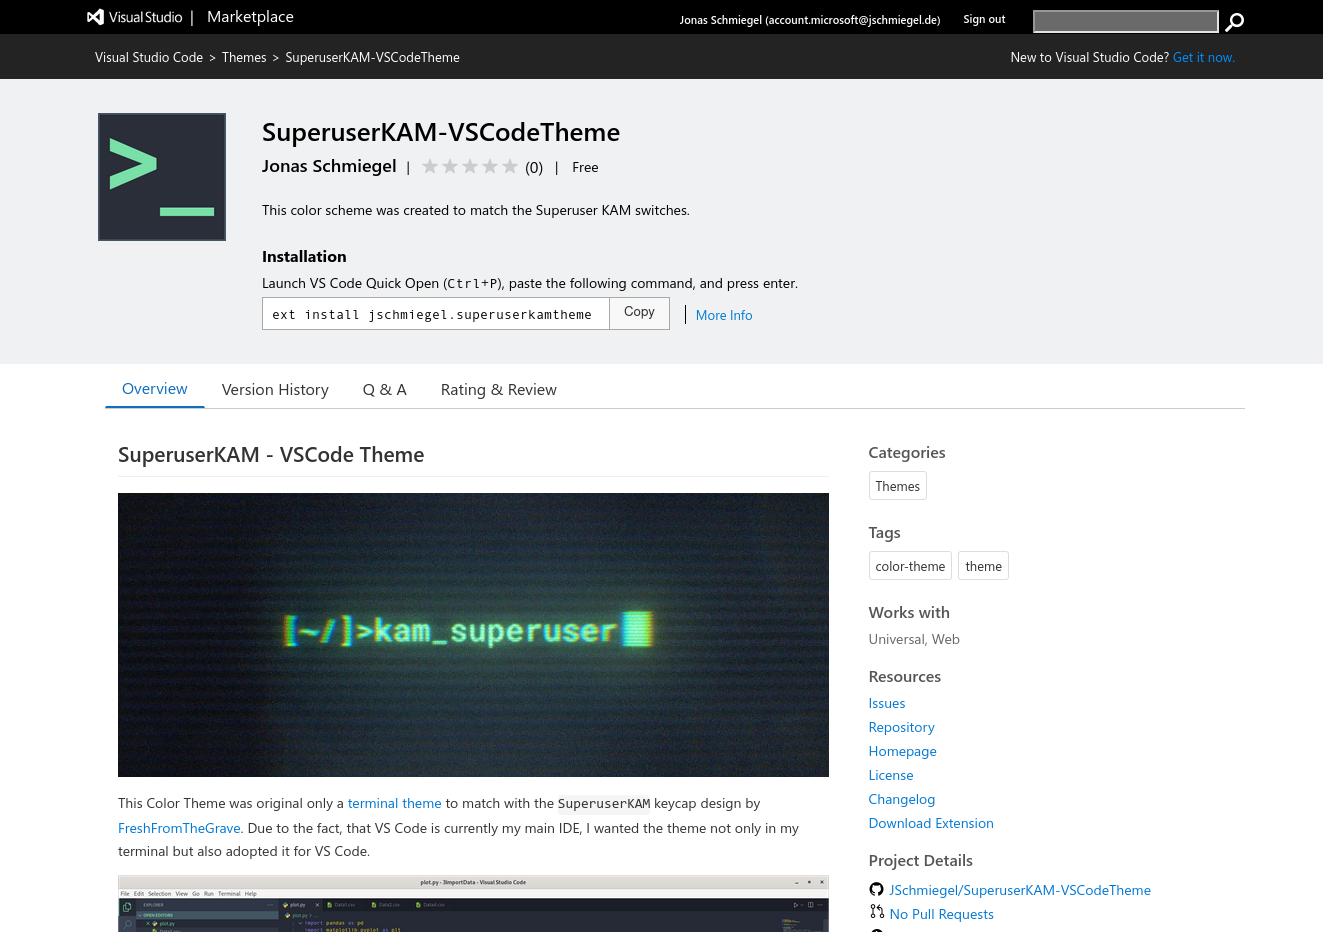Click the VS Code editor screenshot thumbnail

[x=473, y=904]
